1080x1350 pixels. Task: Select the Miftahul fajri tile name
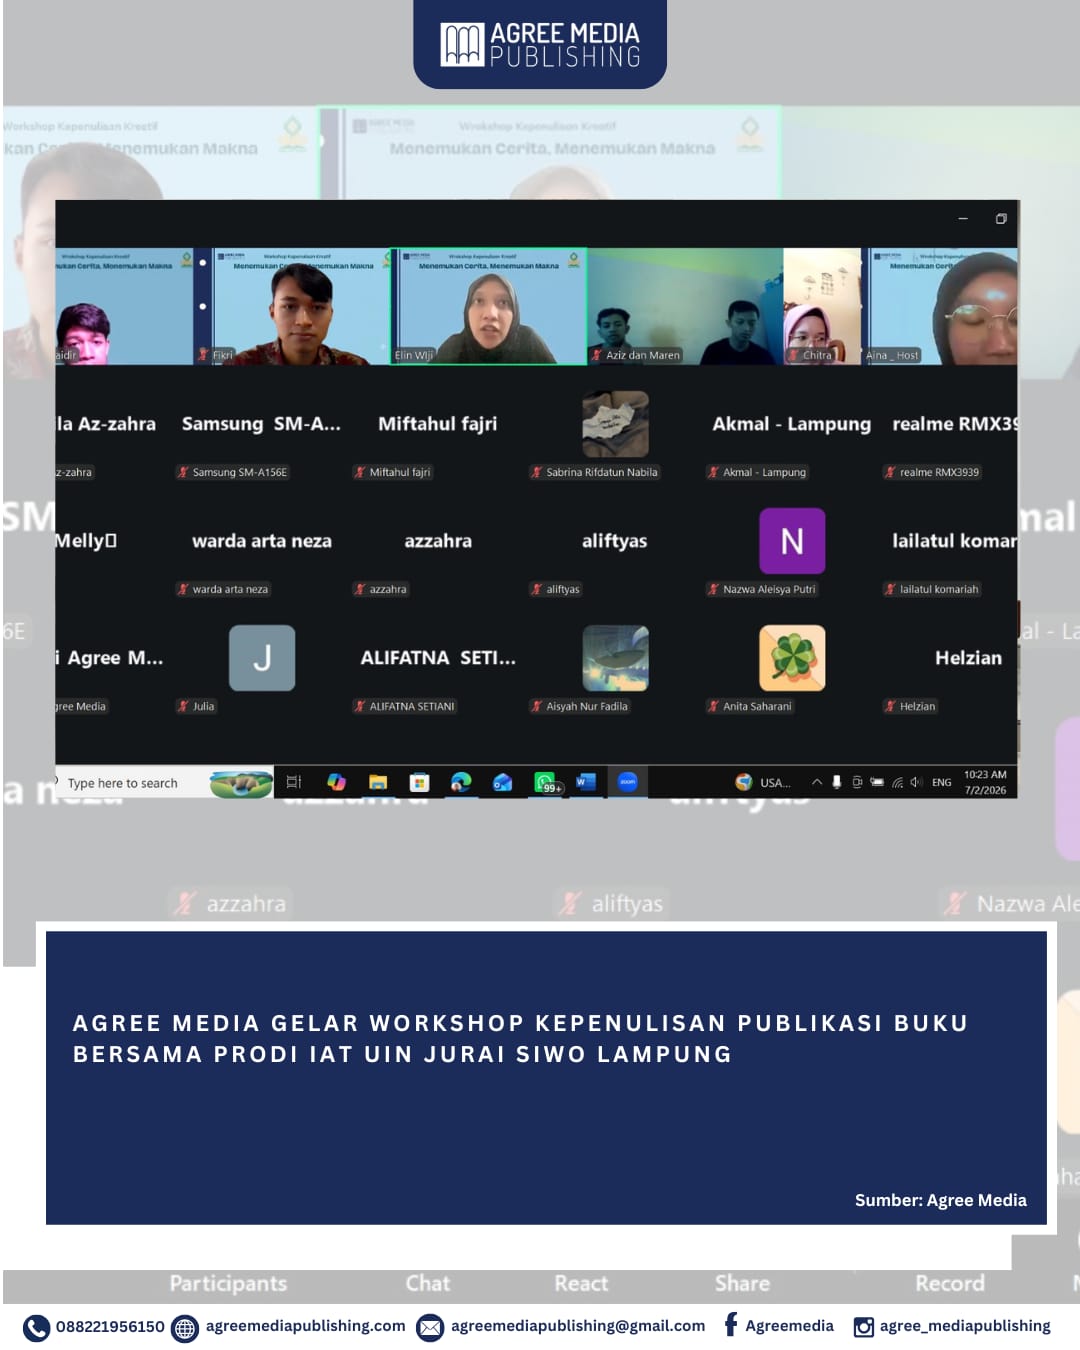click(438, 424)
